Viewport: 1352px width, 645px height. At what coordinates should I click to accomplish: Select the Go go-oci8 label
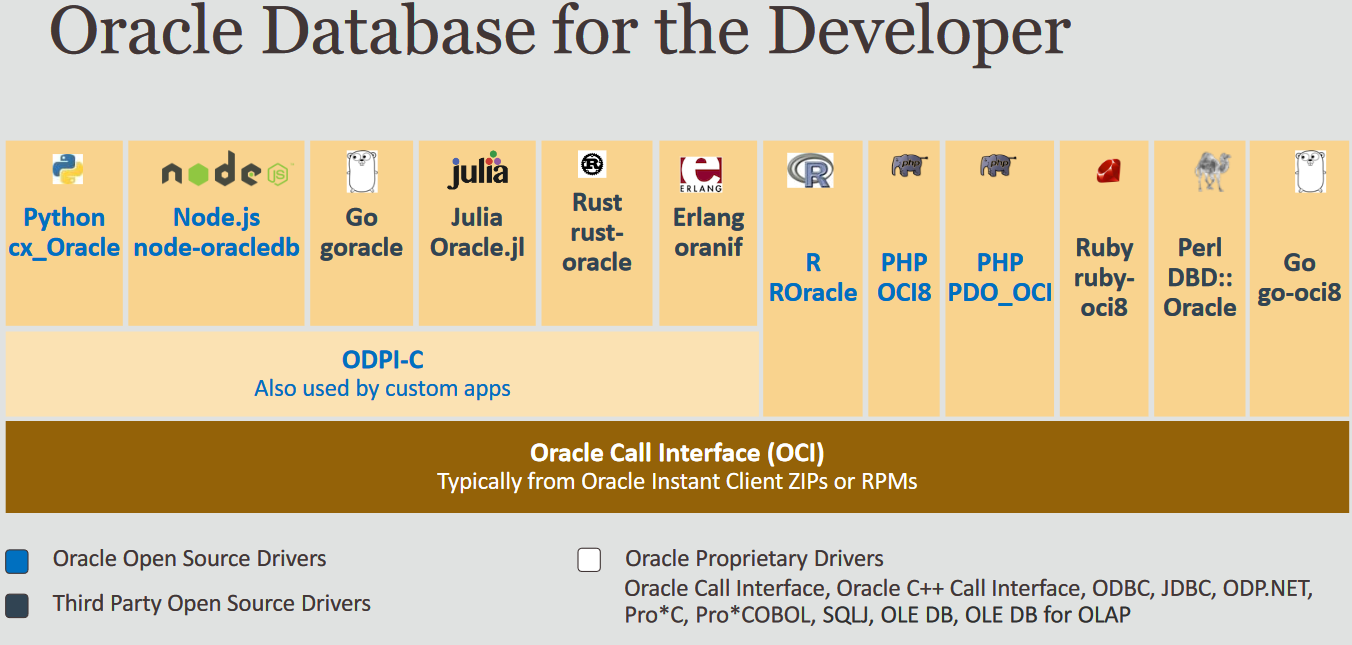pos(1299,277)
